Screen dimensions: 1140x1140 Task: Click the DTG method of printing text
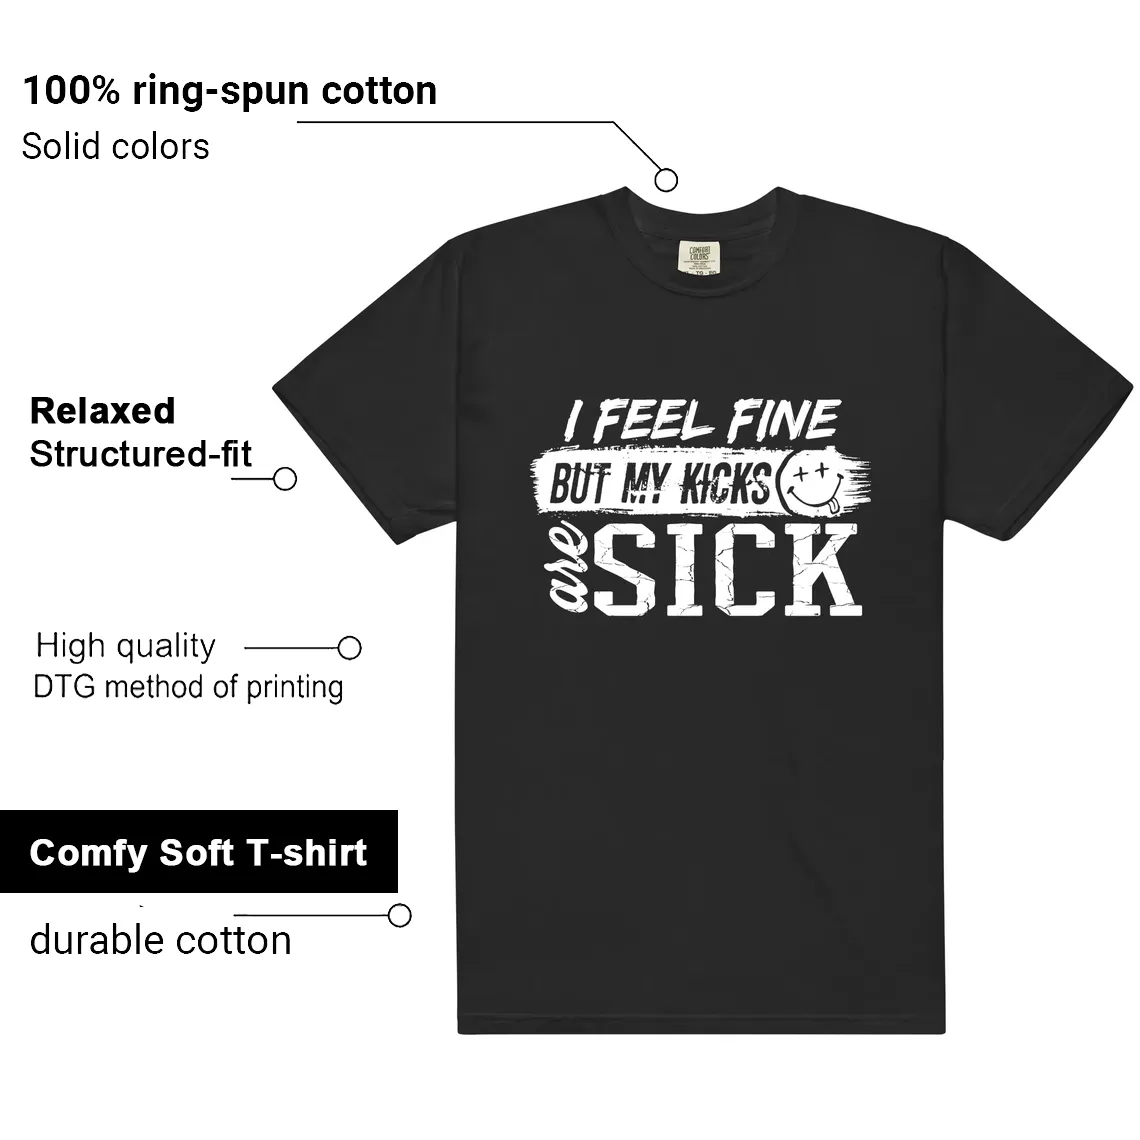point(188,687)
